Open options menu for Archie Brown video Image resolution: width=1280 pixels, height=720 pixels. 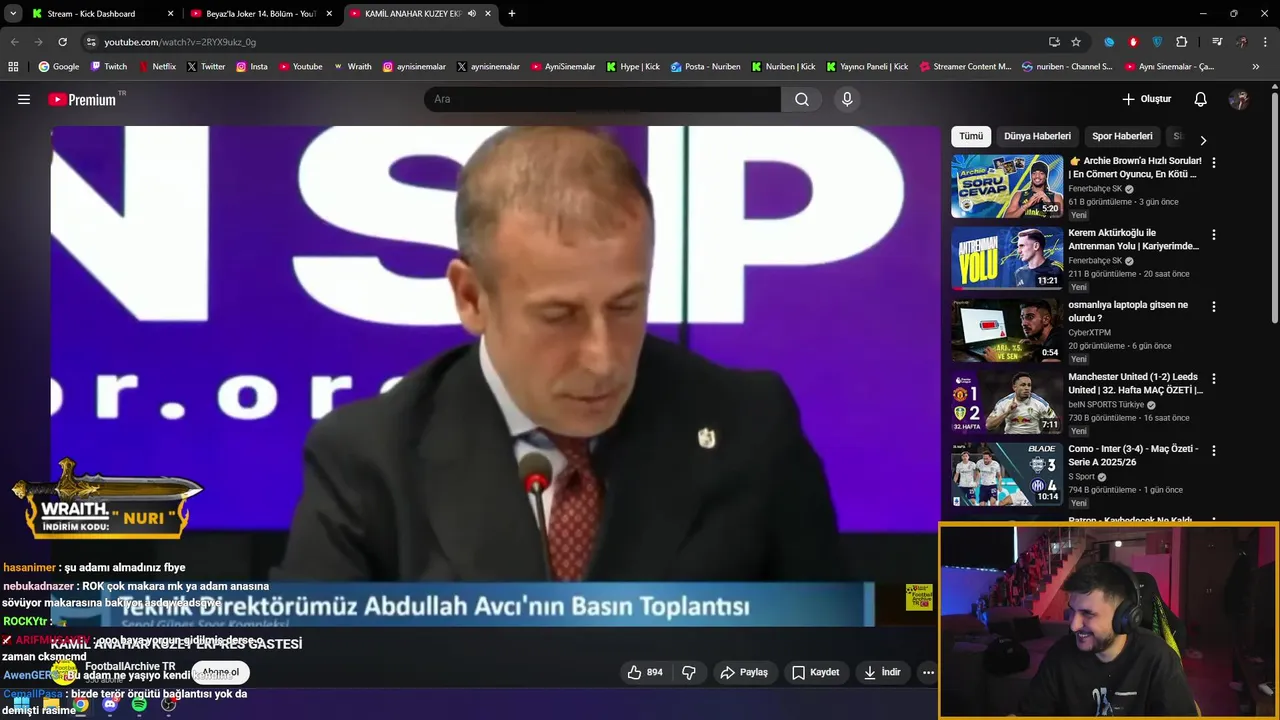point(1214,162)
